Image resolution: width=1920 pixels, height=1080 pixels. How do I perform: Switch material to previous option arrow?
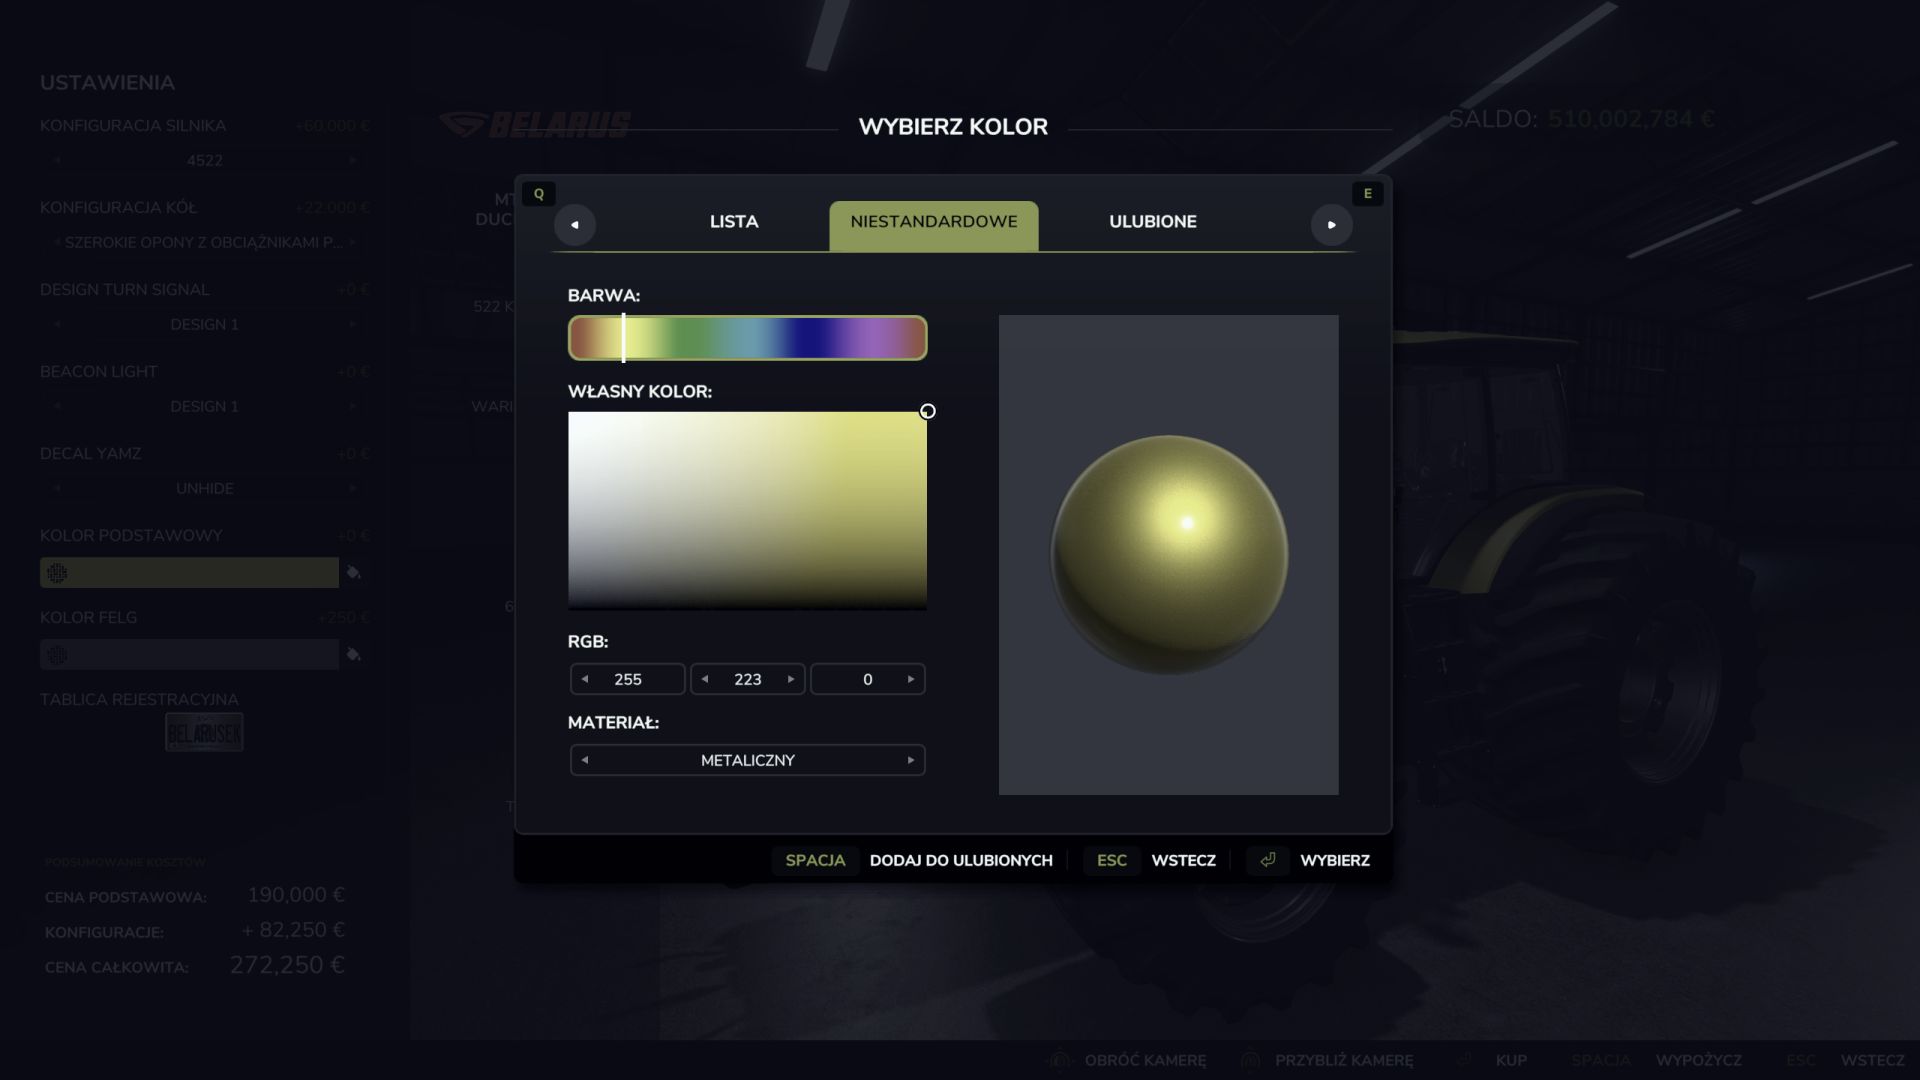pyautogui.click(x=585, y=760)
